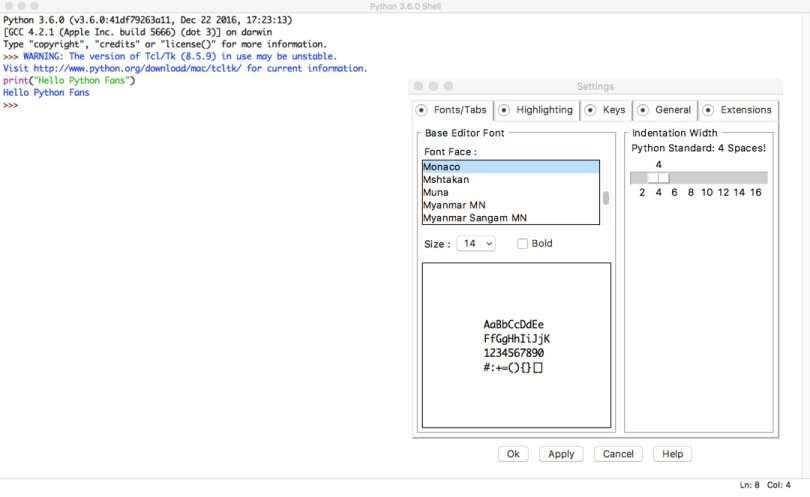
Task: Enable the Bold checkbox
Action: 522,244
